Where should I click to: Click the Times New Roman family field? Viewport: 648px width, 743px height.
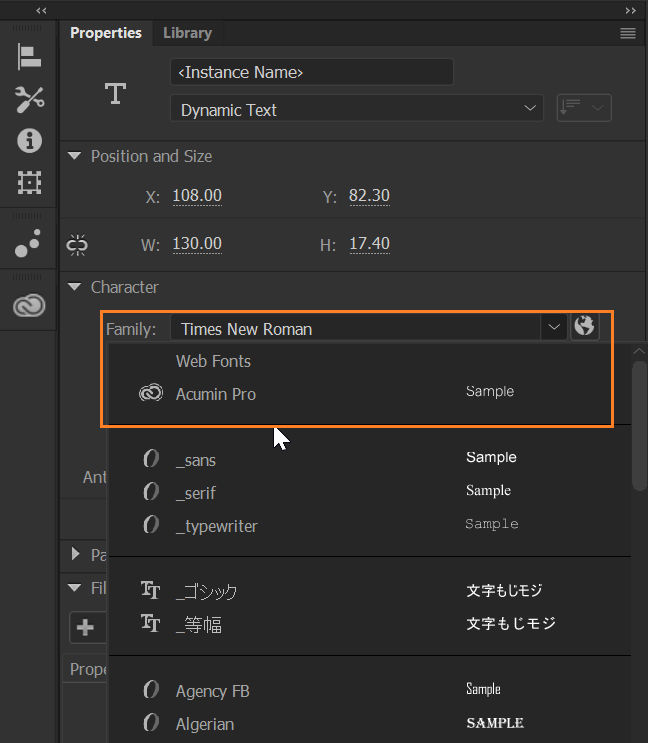click(x=356, y=328)
